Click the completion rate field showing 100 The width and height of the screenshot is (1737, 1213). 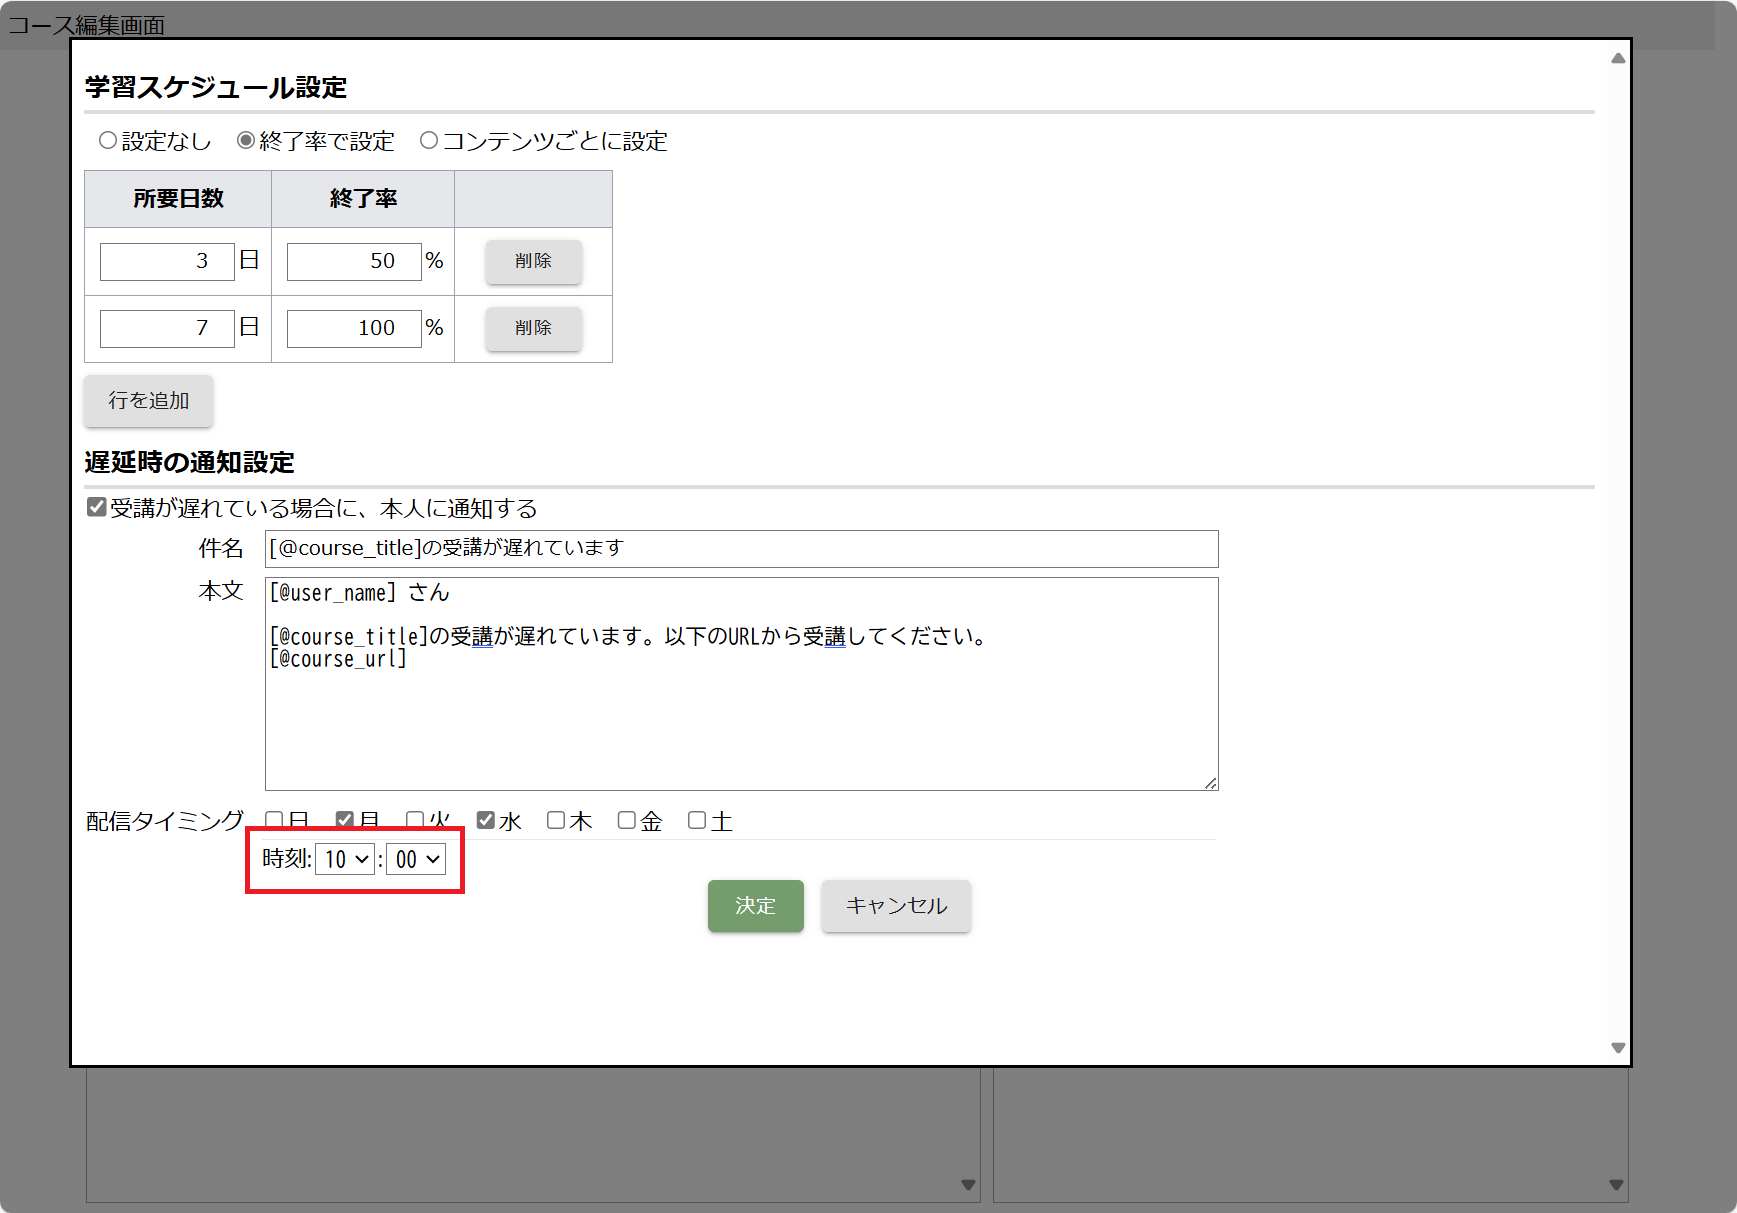[354, 328]
